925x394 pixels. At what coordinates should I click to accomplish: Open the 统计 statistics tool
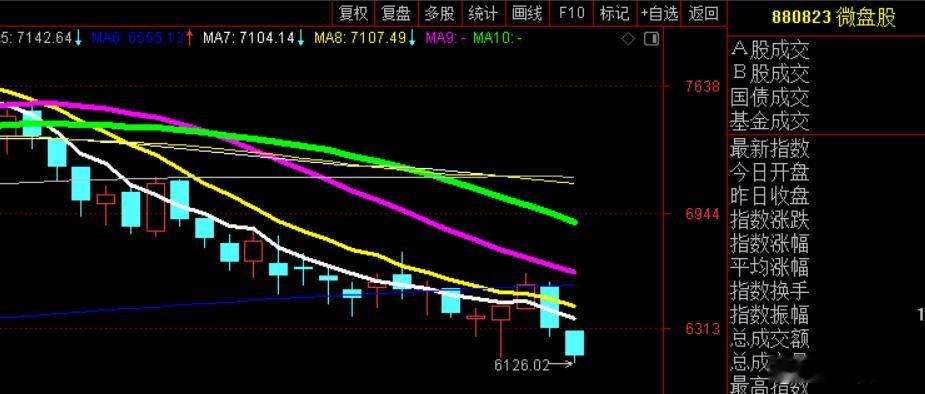point(483,13)
